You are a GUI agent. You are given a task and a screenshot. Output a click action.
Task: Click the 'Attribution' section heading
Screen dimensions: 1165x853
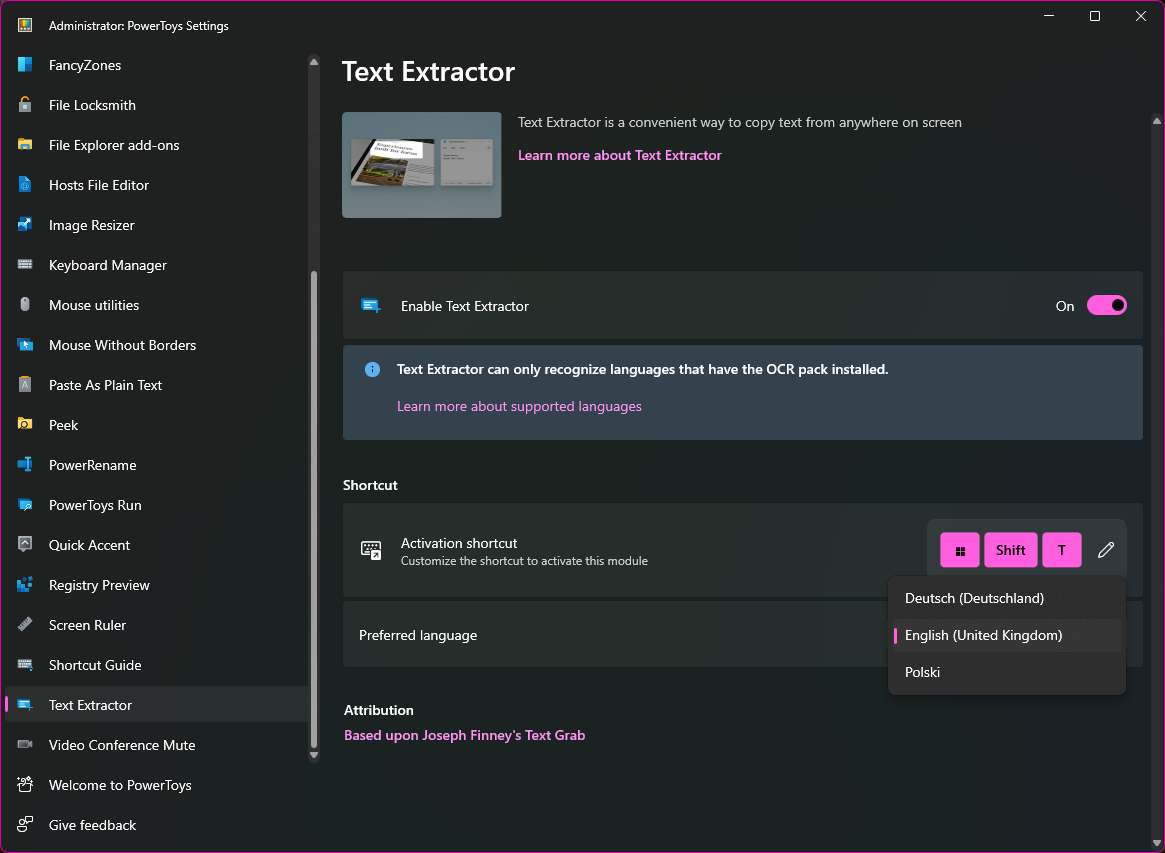(x=378, y=710)
